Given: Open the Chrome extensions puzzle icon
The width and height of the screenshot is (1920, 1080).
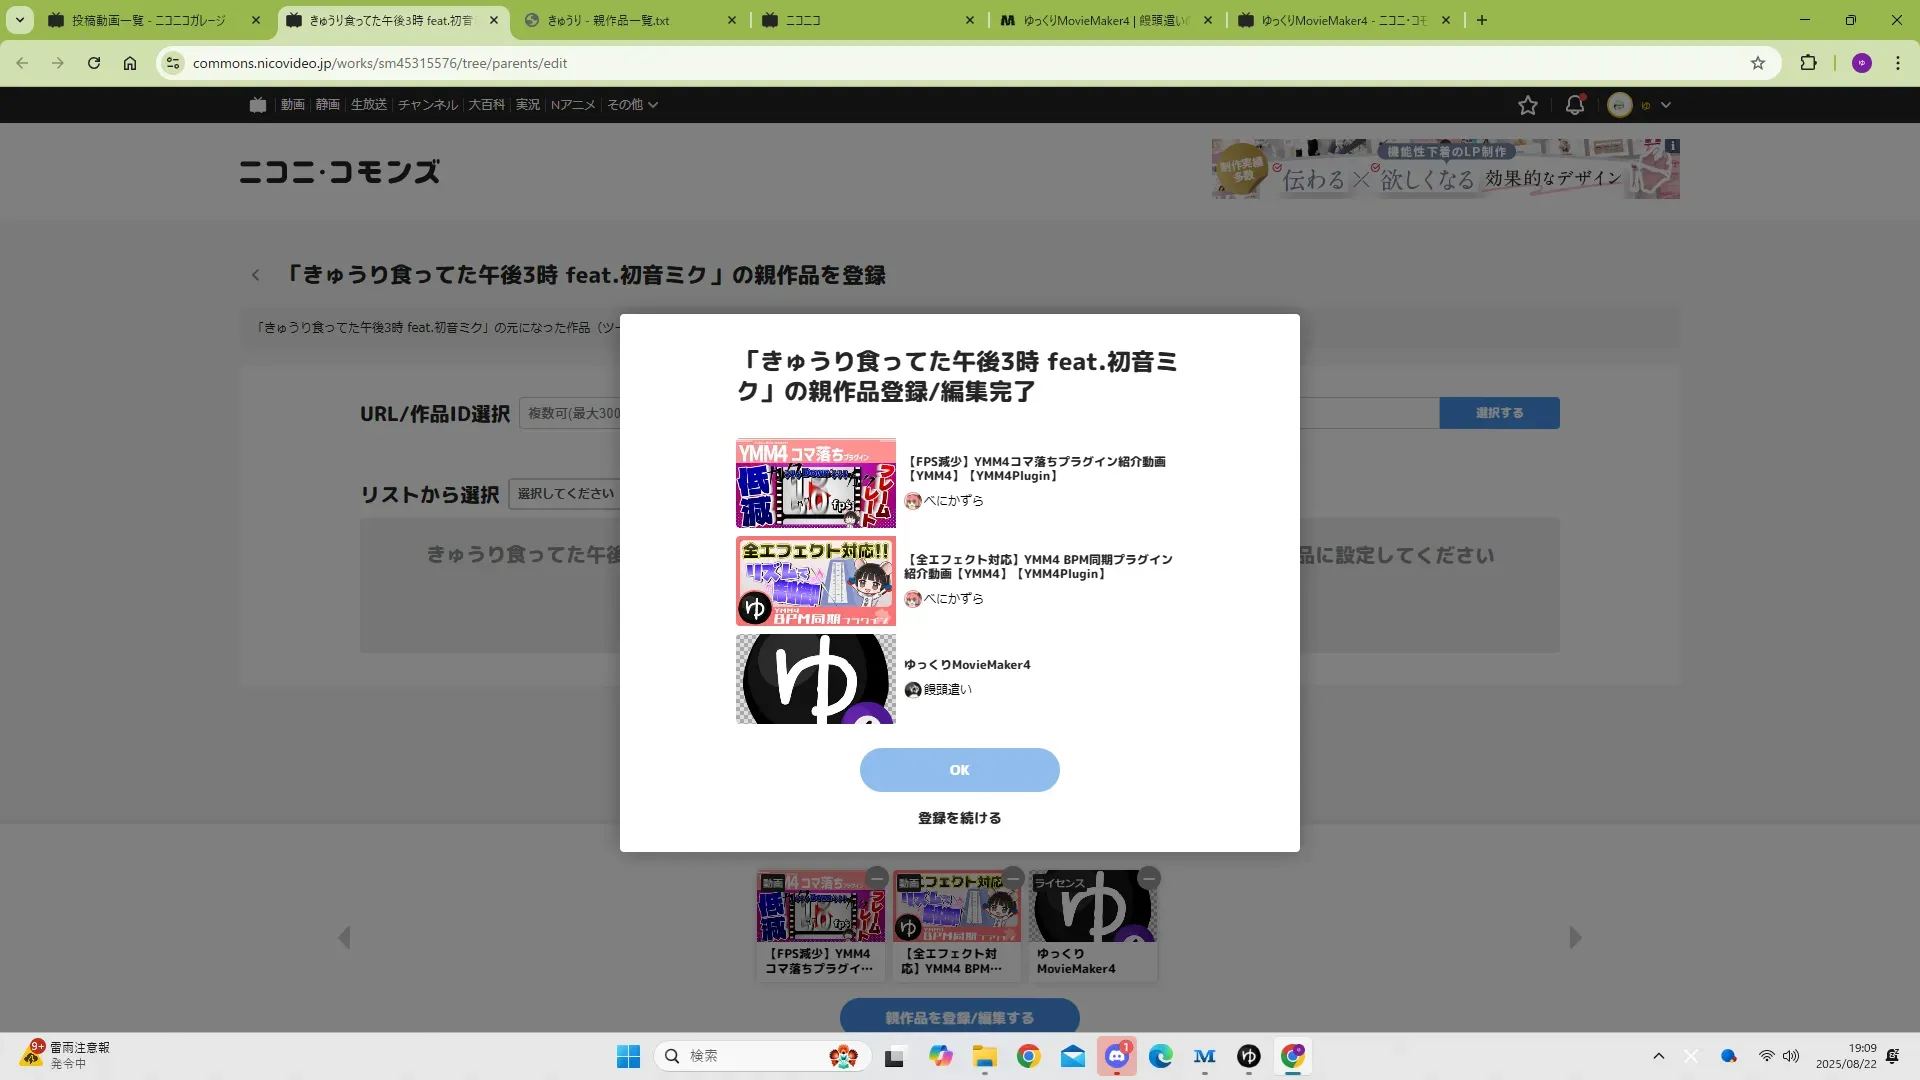Looking at the screenshot, I should [1808, 63].
